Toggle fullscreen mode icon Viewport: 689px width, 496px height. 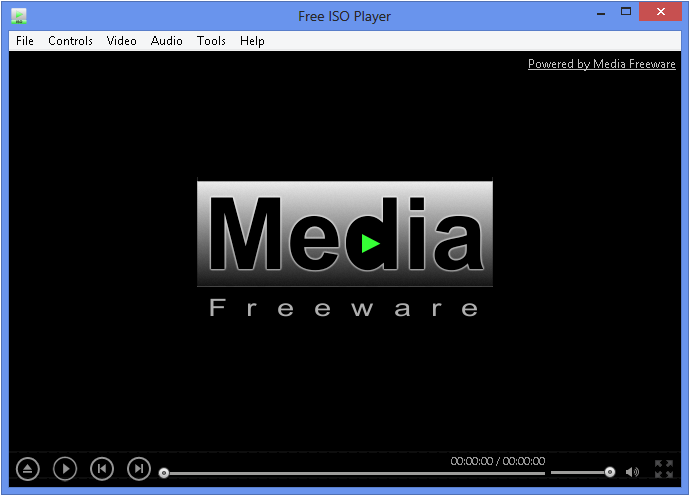(664, 469)
